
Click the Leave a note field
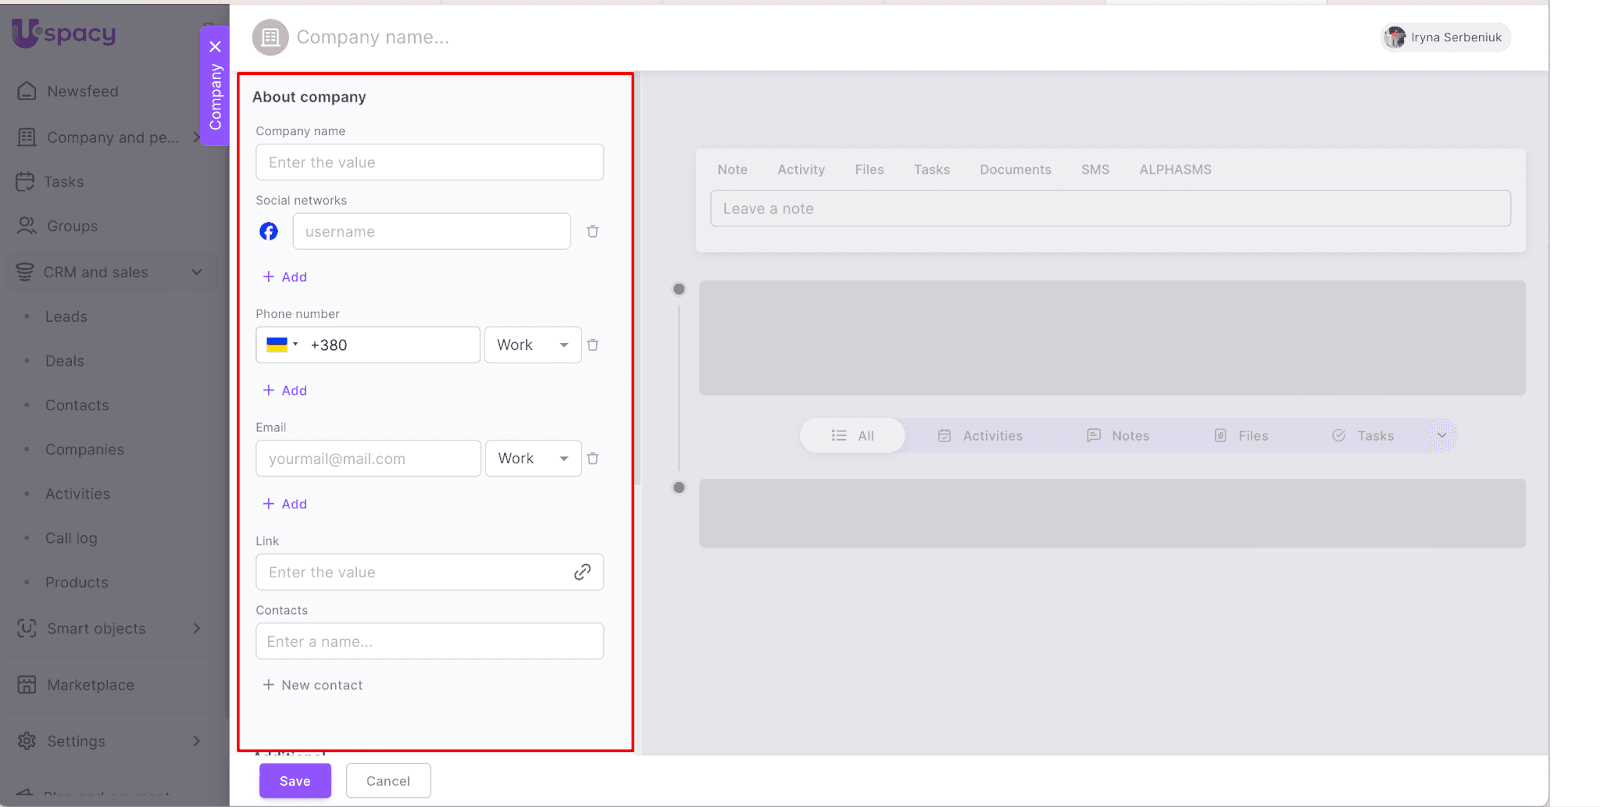(1110, 208)
